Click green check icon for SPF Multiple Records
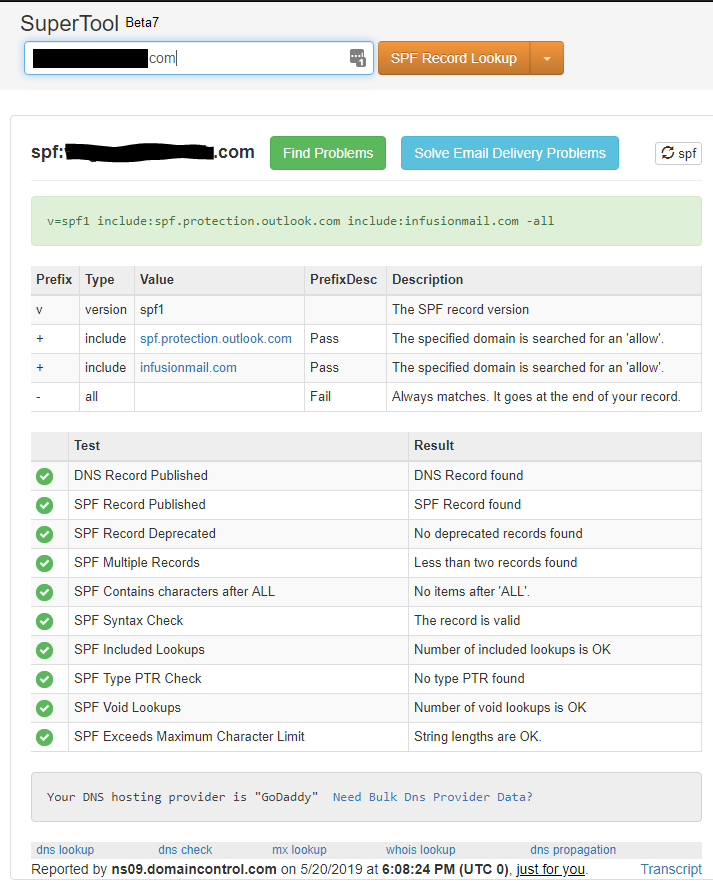The image size is (713, 887). coord(44,563)
